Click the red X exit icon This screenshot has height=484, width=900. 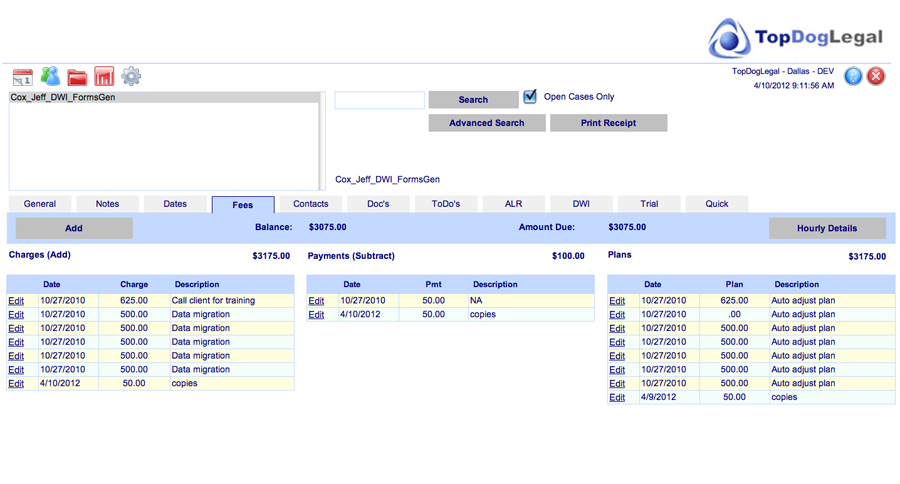click(x=875, y=76)
